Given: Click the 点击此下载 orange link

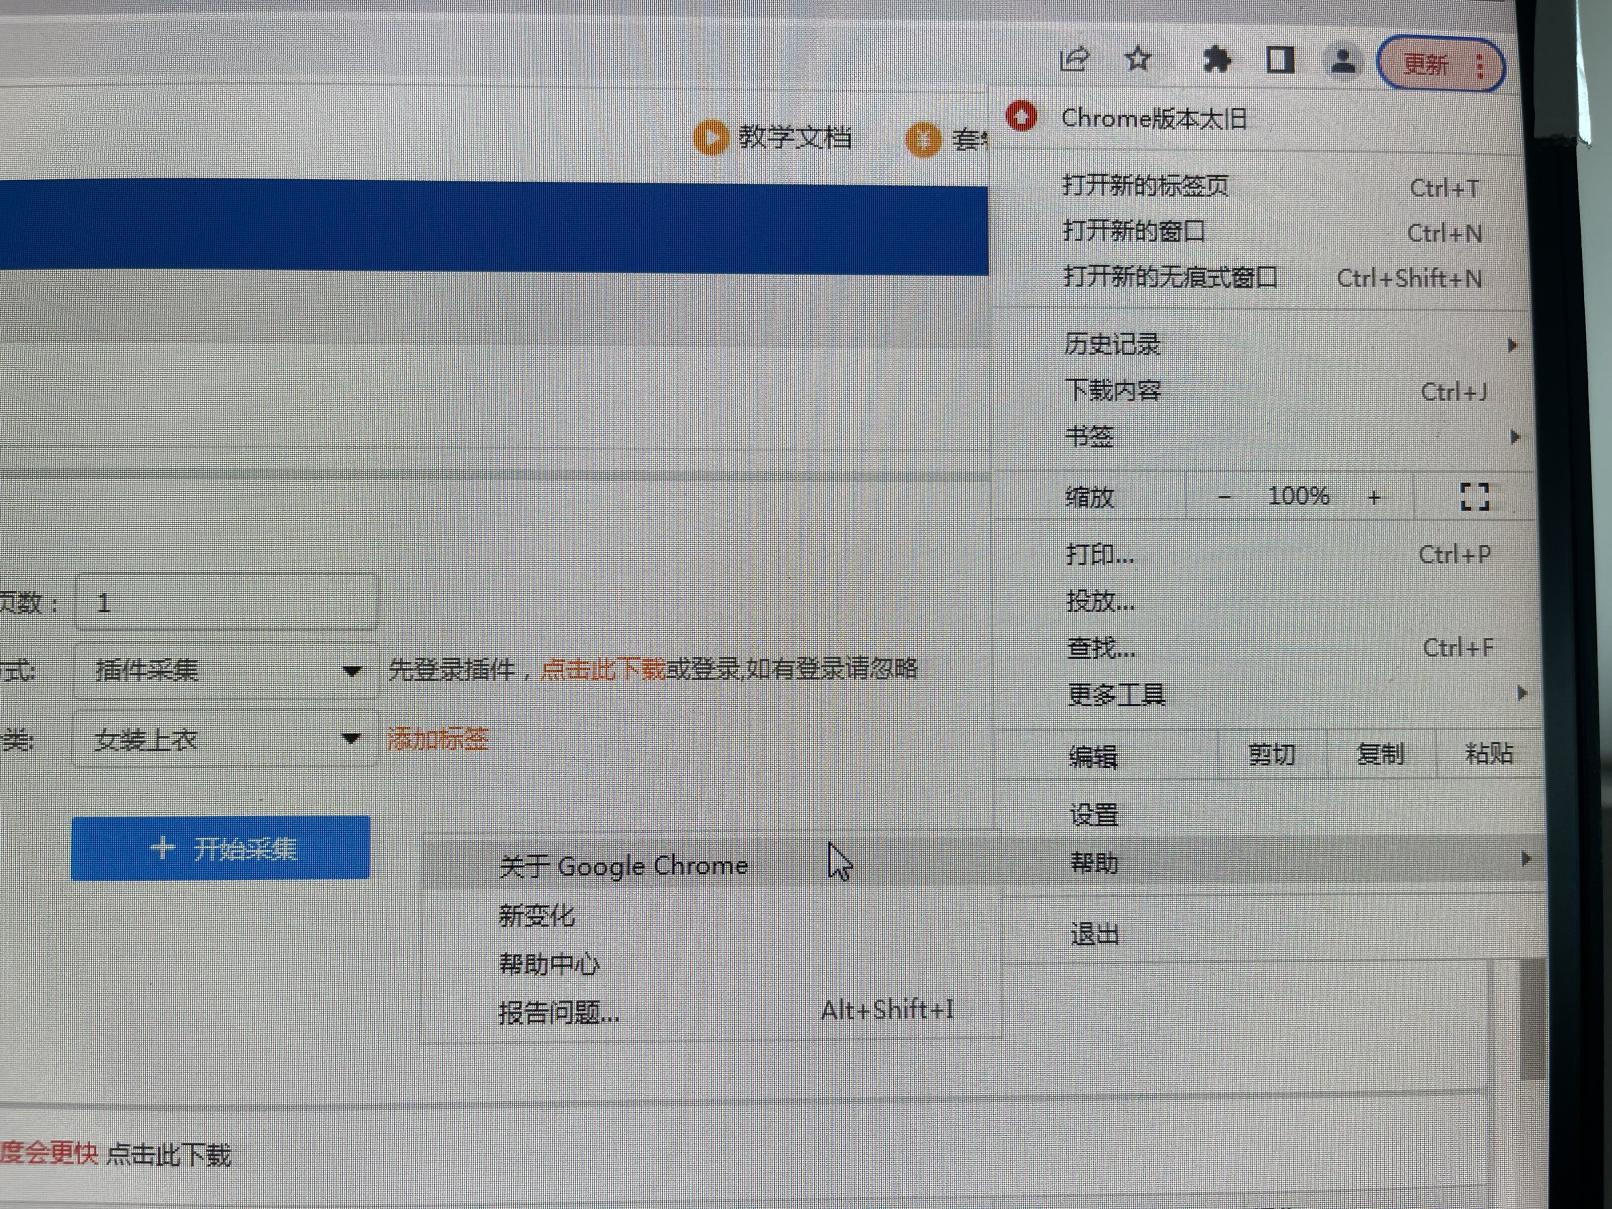Looking at the screenshot, I should 603,669.
